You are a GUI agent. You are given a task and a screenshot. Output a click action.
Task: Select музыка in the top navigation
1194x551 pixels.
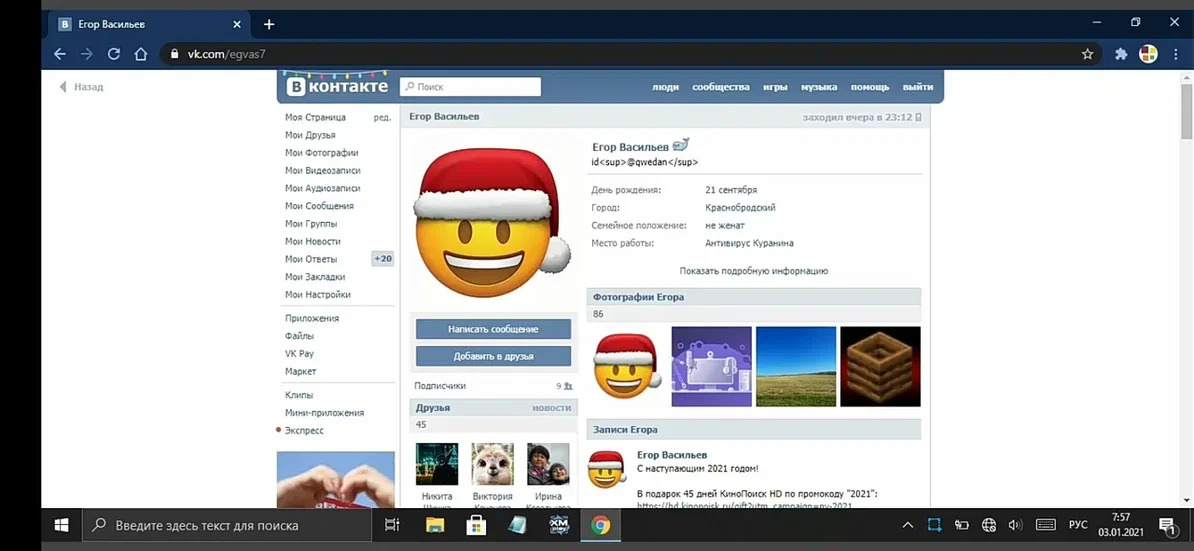[818, 87]
